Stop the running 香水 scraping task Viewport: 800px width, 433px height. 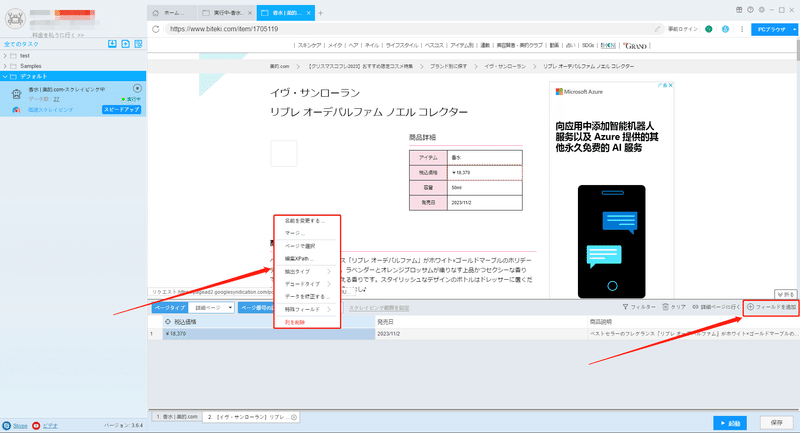click(x=137, y=89)
